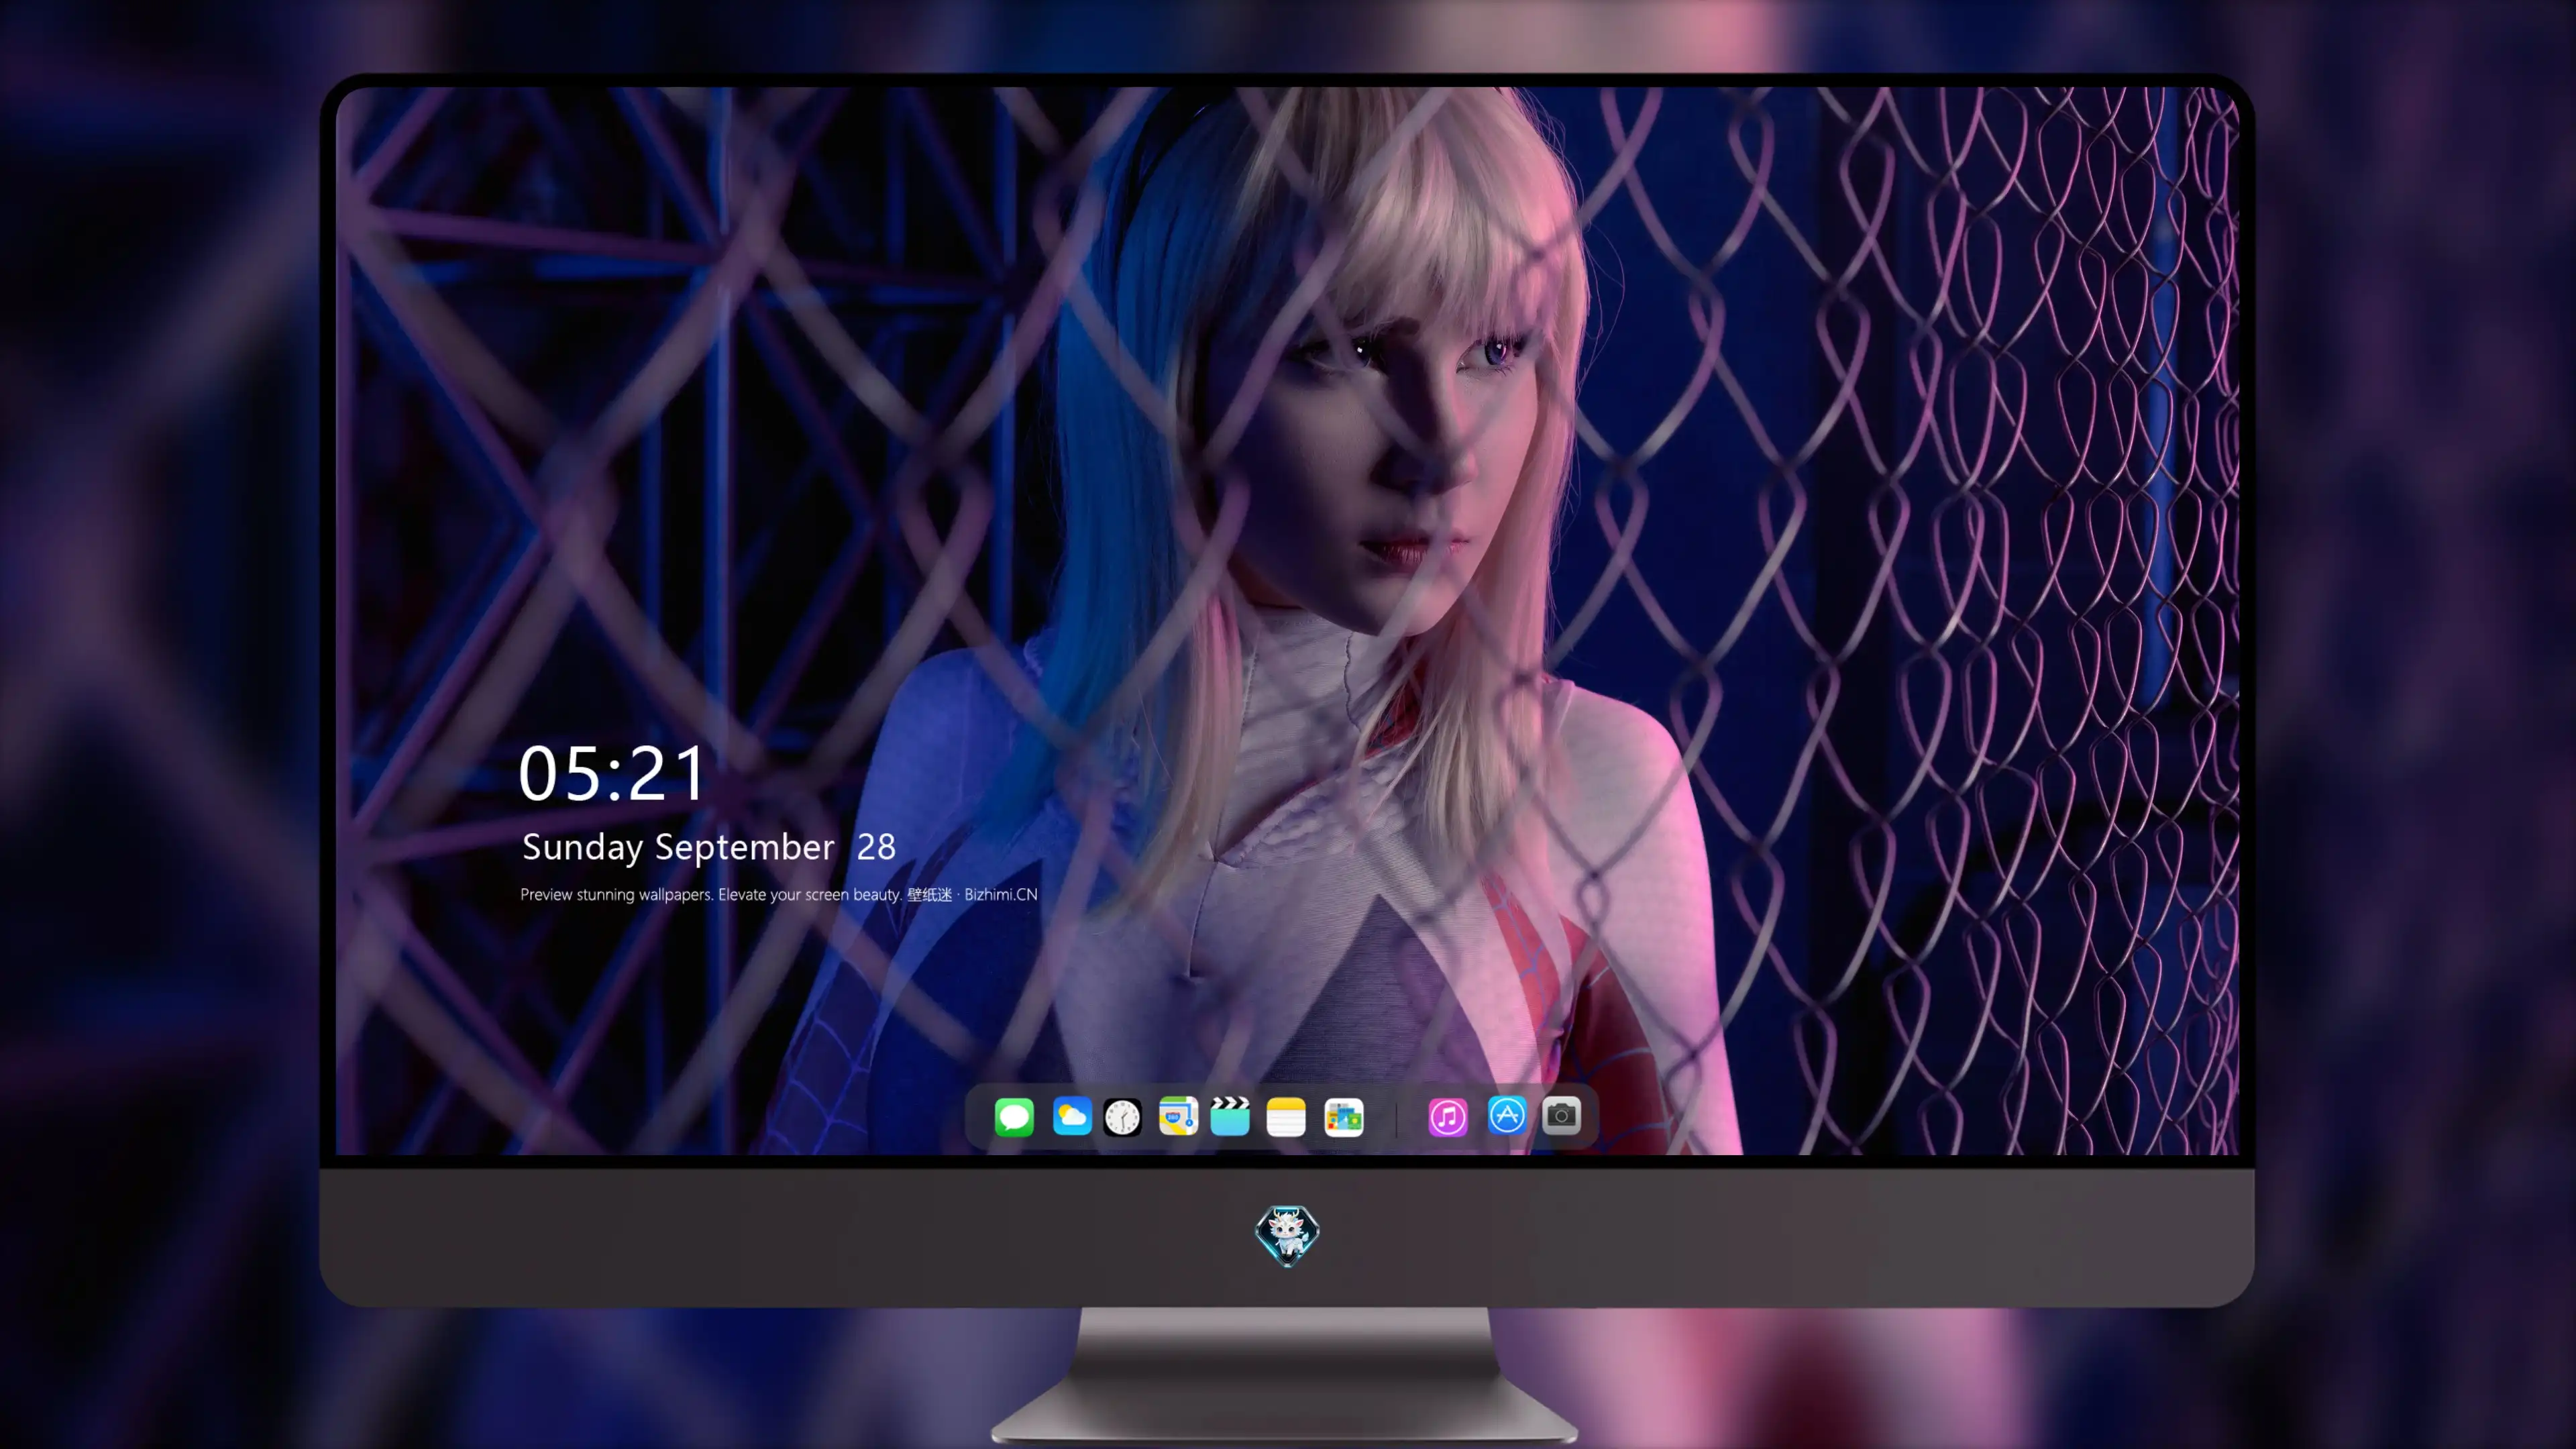This screenshot has width=2576, height=1449.
Task: Open the Videos clapperboard app in dock
Action: tap(1230, 1116)
